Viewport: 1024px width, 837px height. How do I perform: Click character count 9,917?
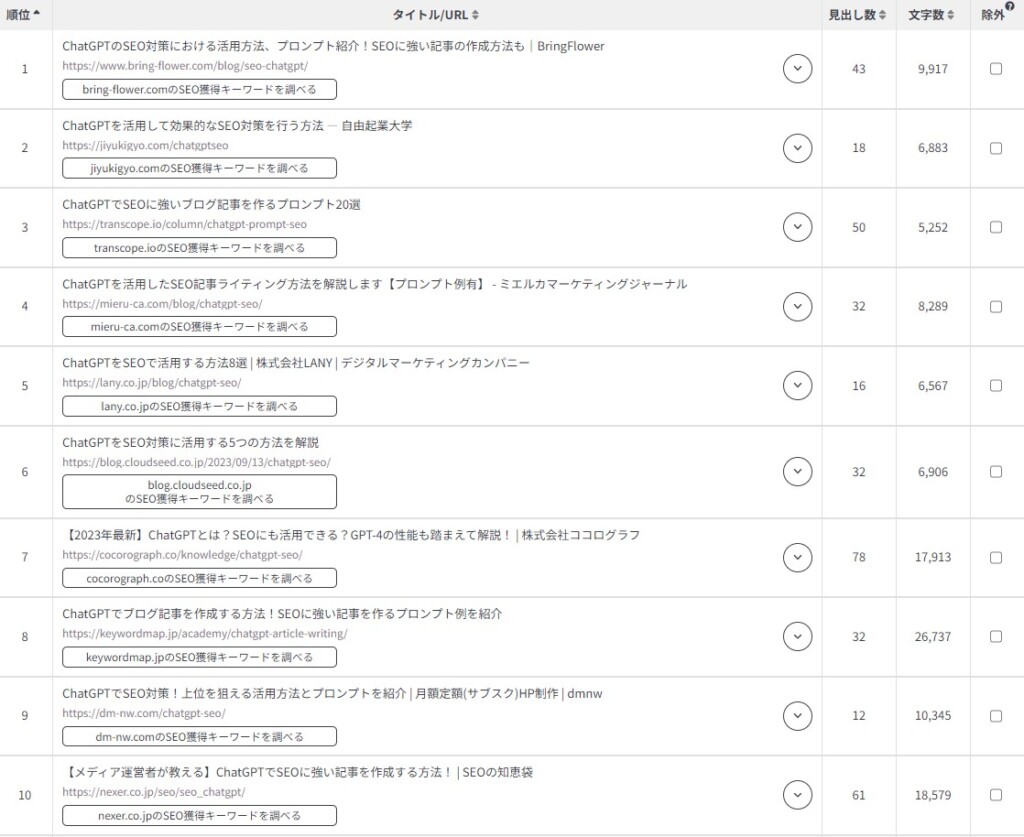[x=932, y=69]
